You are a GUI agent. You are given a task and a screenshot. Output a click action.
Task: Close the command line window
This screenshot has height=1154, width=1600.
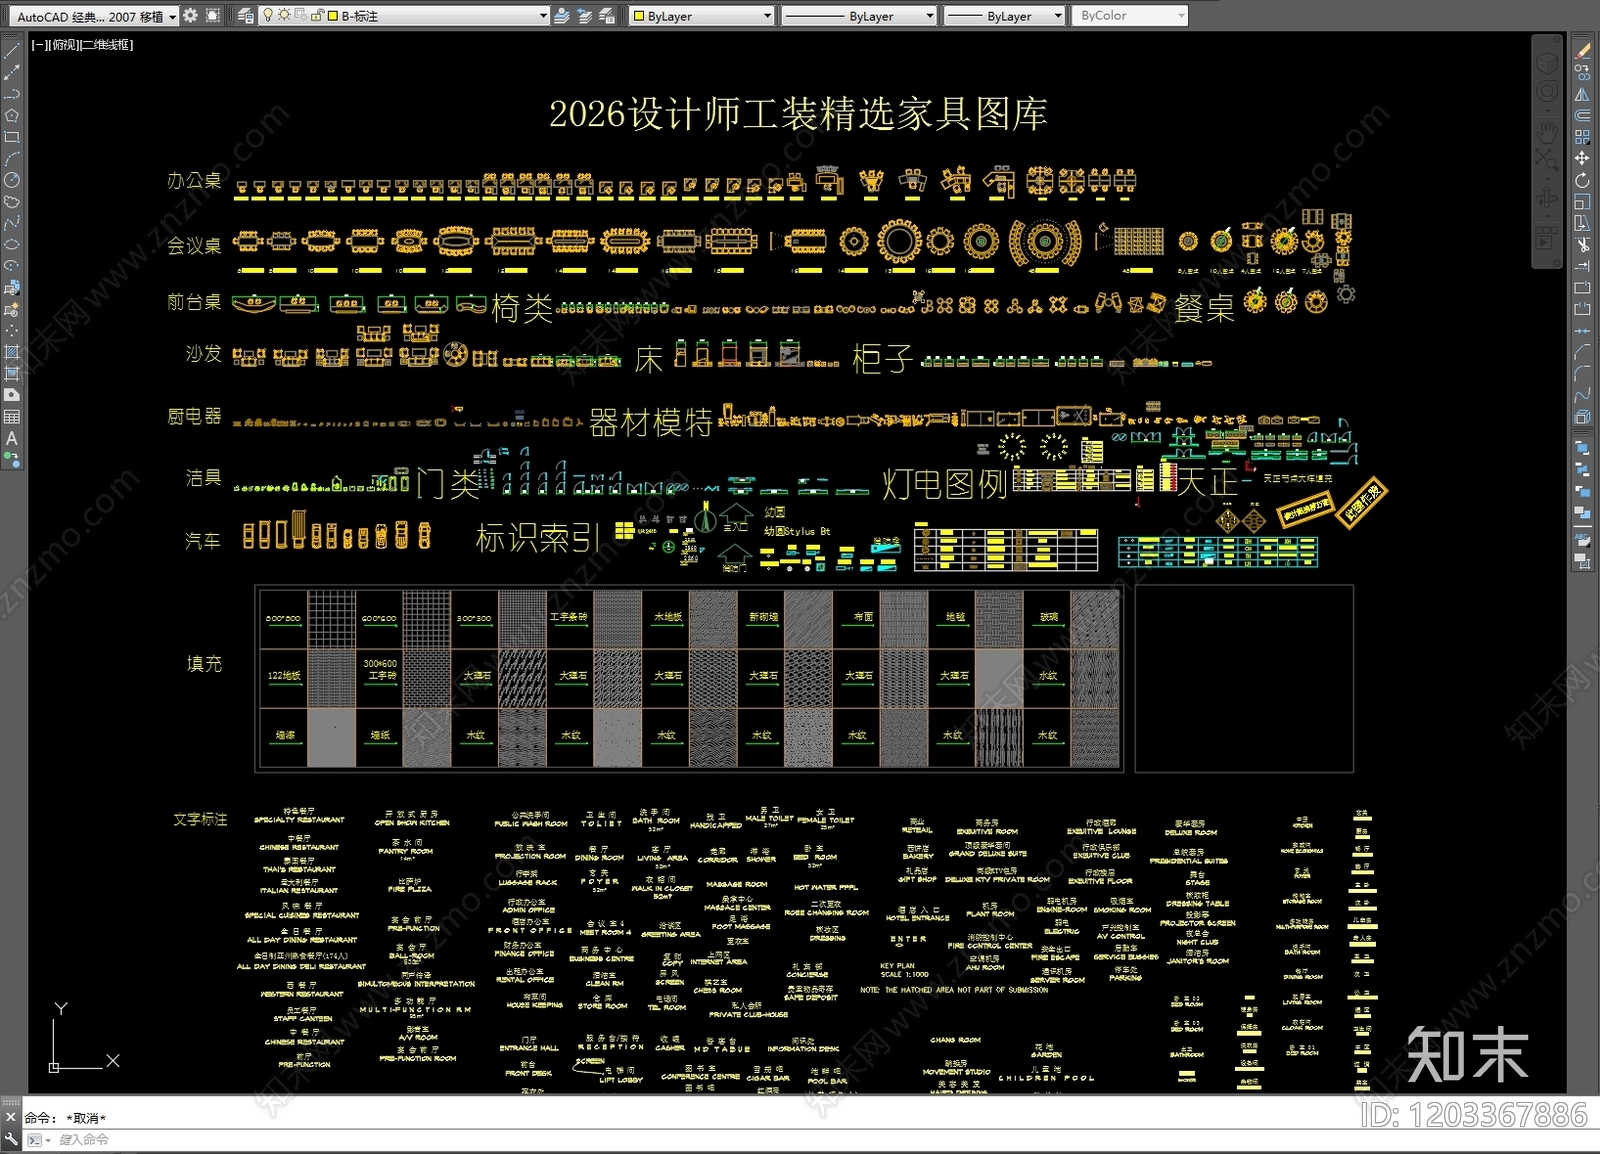[11, 1117]
